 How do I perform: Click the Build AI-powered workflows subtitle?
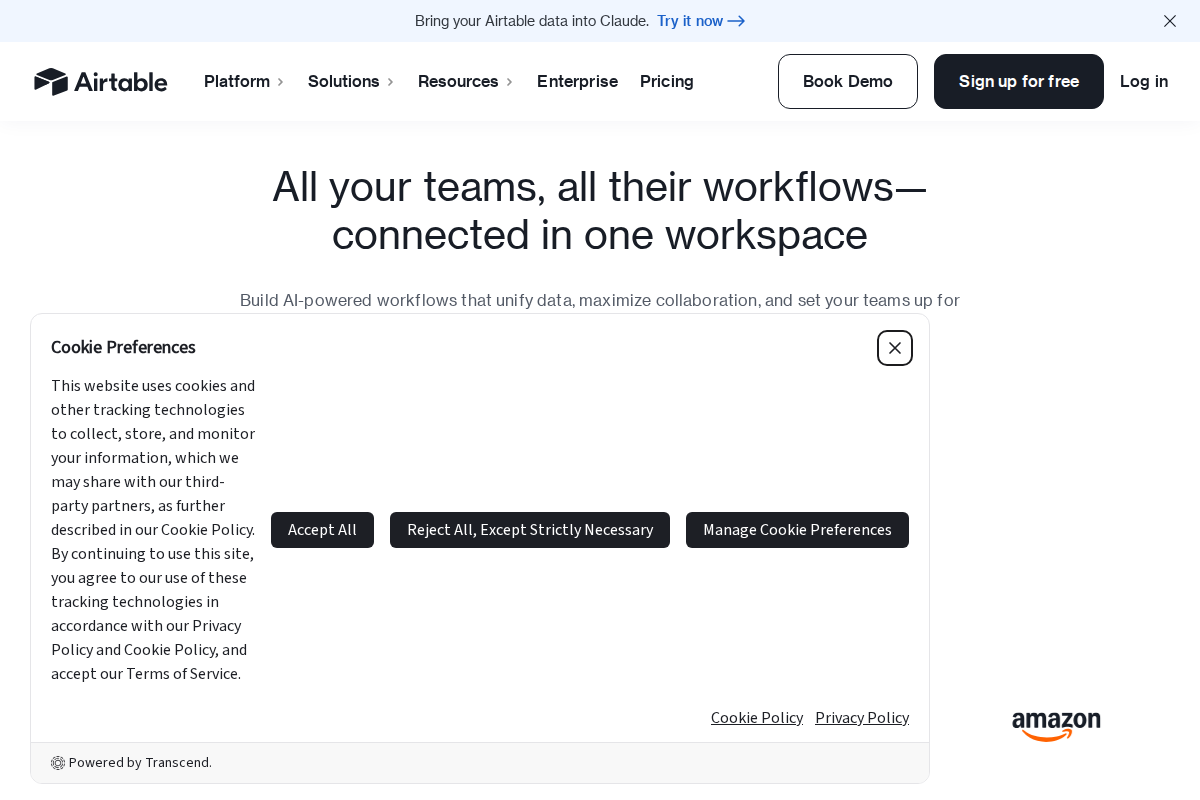[600, 301]
